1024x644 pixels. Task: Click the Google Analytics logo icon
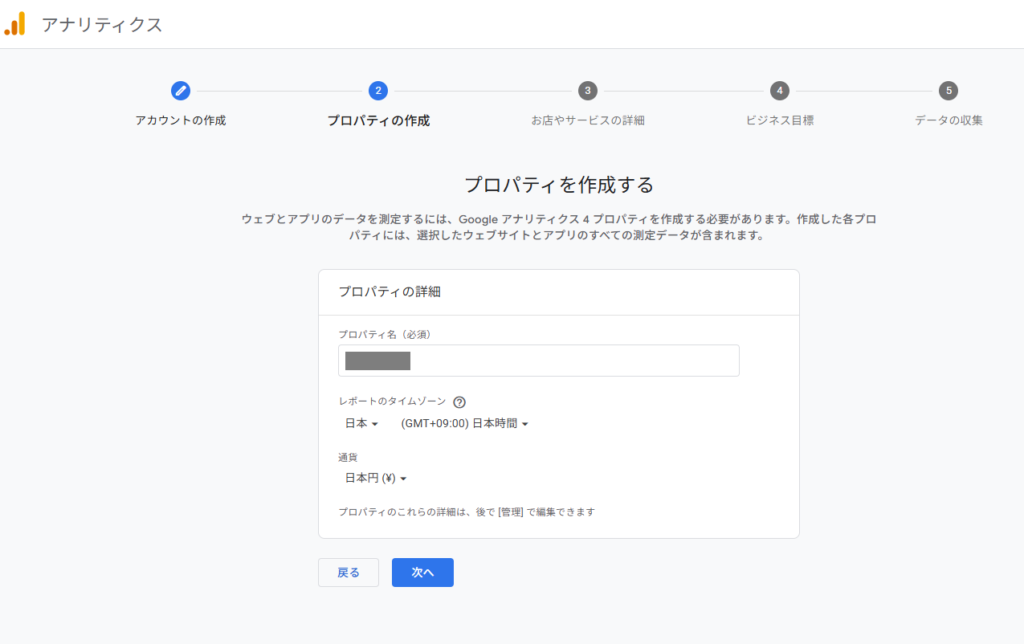[x=15, y=23]
